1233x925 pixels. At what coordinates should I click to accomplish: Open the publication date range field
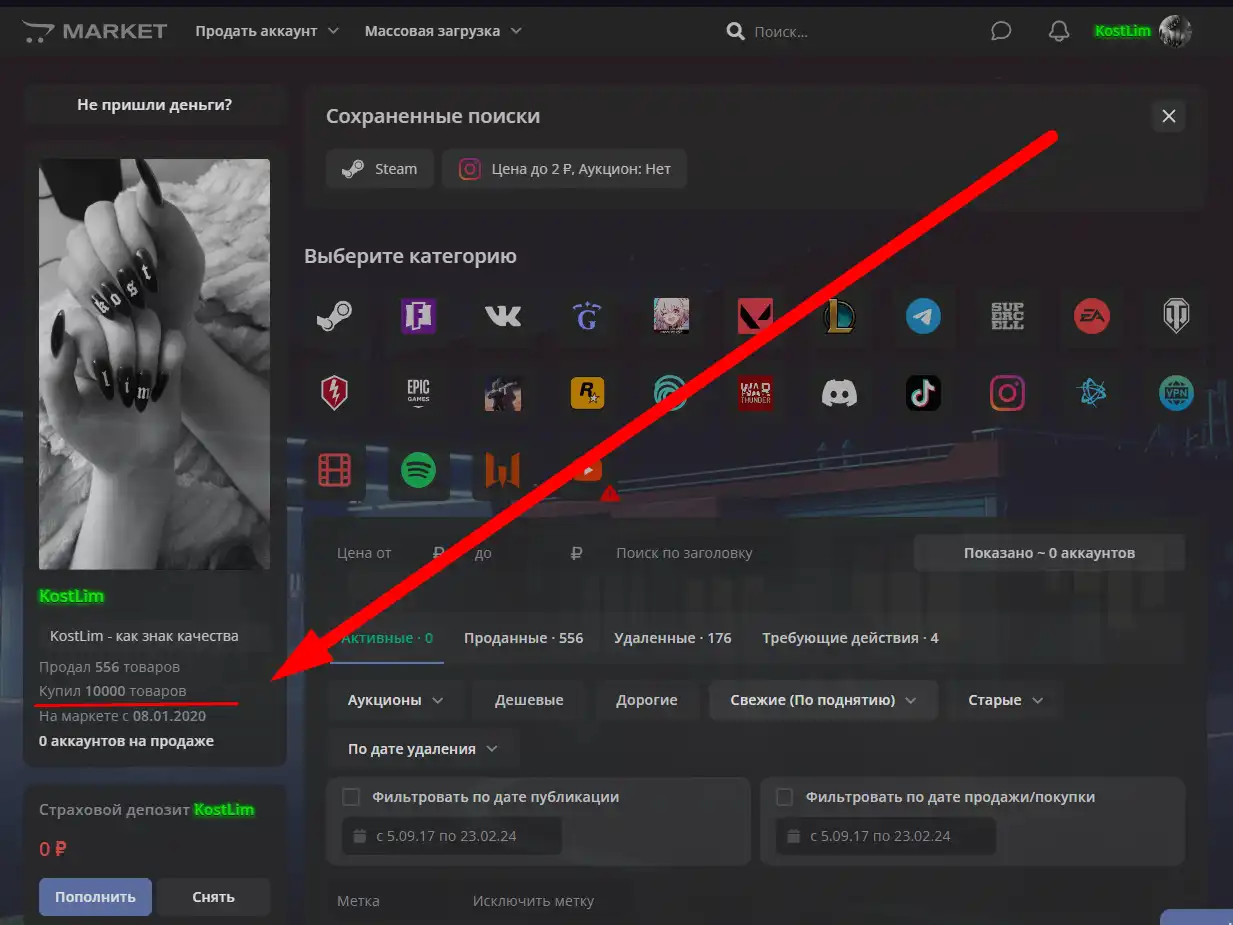pyautogui.click(x=451, y=836)
